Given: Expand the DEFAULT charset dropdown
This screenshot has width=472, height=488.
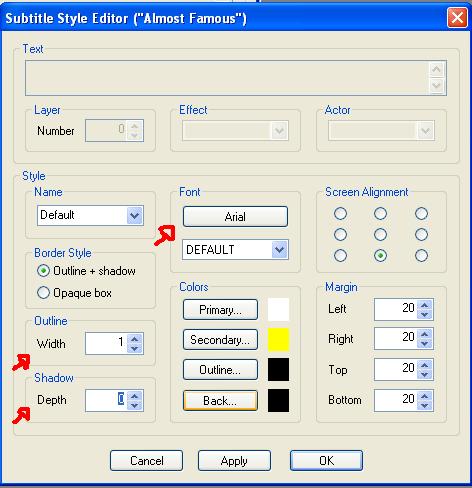Looking at the screenshot, I should pyautogui.click(x=279, y=250).
